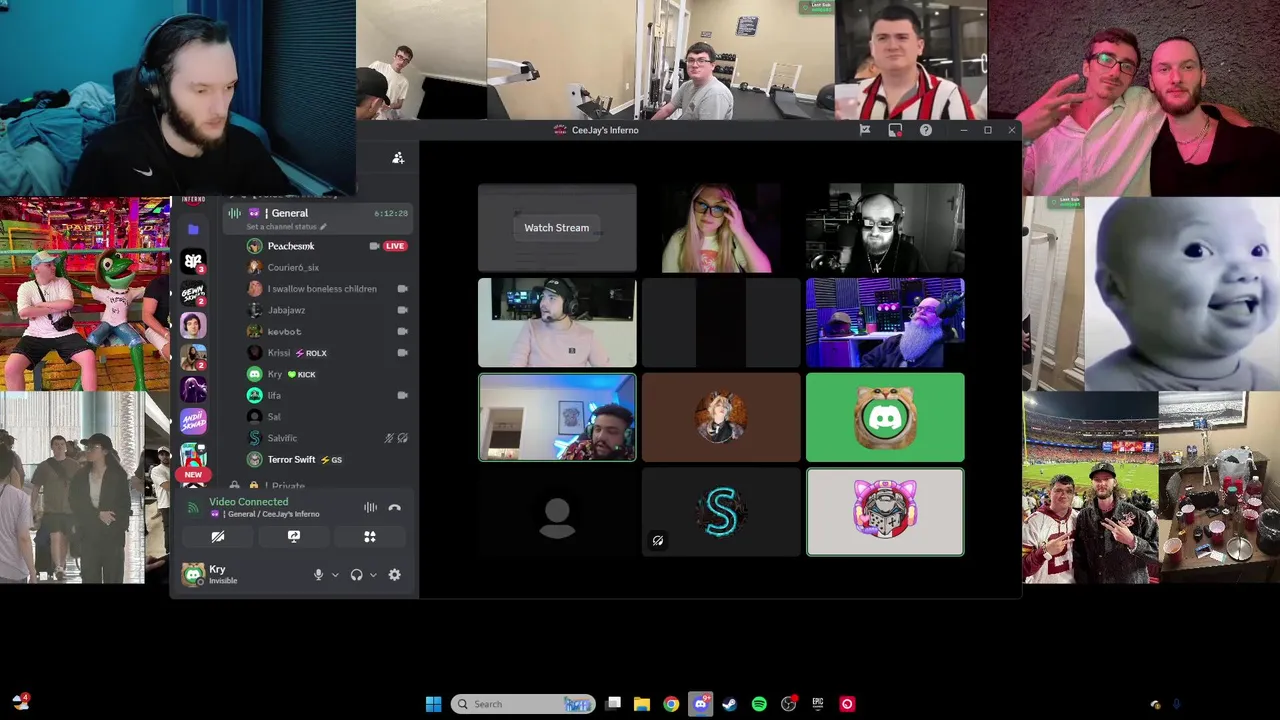This screenshot has width=1280, height=720.
Task: Click the LIVE badge next to Peachesmk
Action: [x=395, y=246]
